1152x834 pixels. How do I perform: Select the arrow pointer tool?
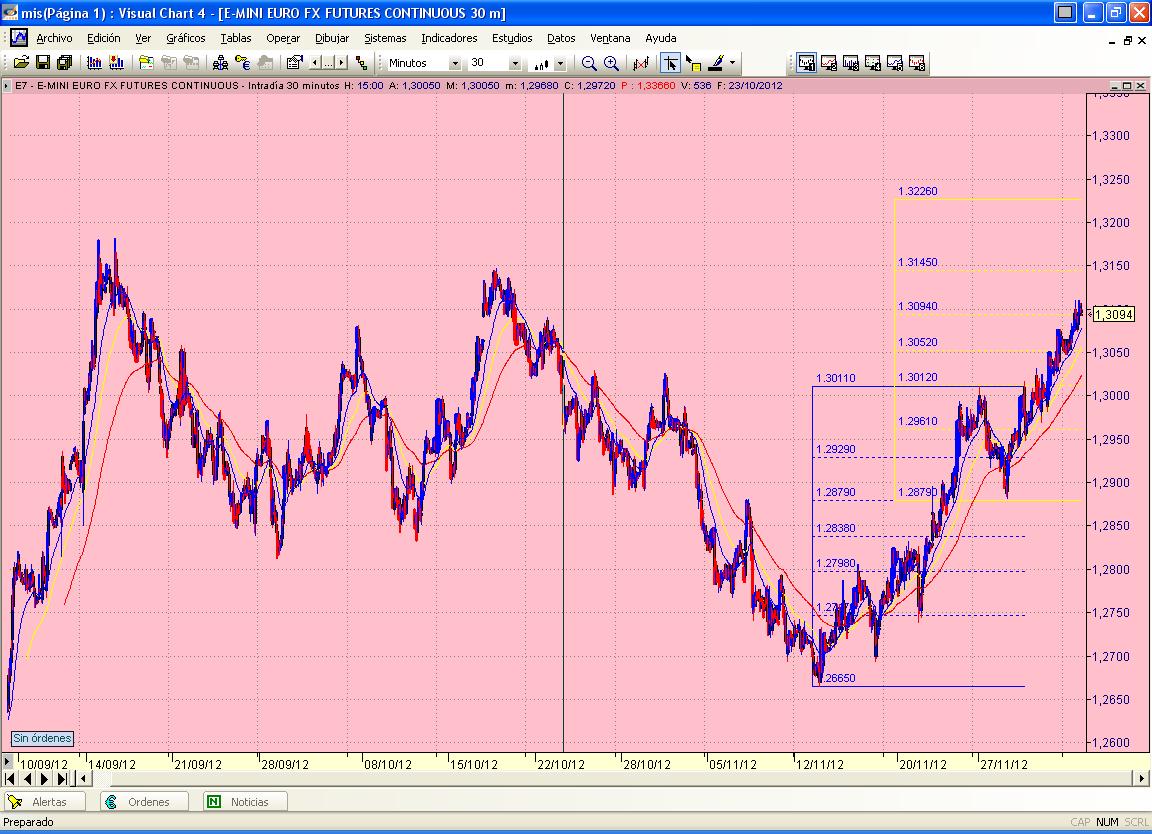click(670, 63)
